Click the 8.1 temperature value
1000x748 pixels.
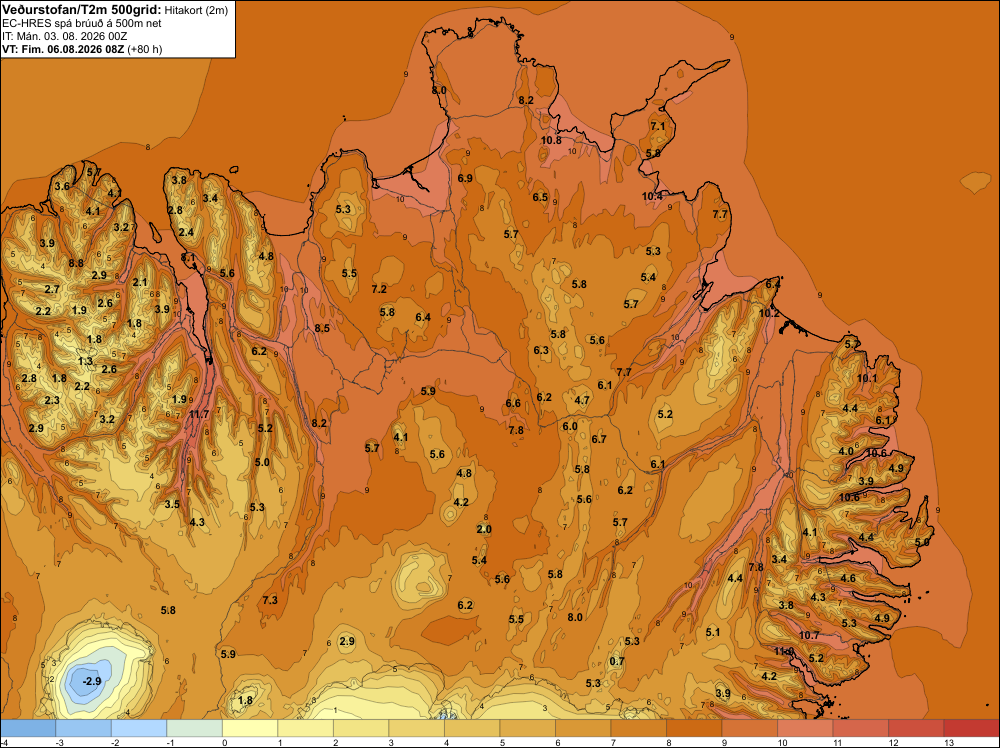click(188, 257)
